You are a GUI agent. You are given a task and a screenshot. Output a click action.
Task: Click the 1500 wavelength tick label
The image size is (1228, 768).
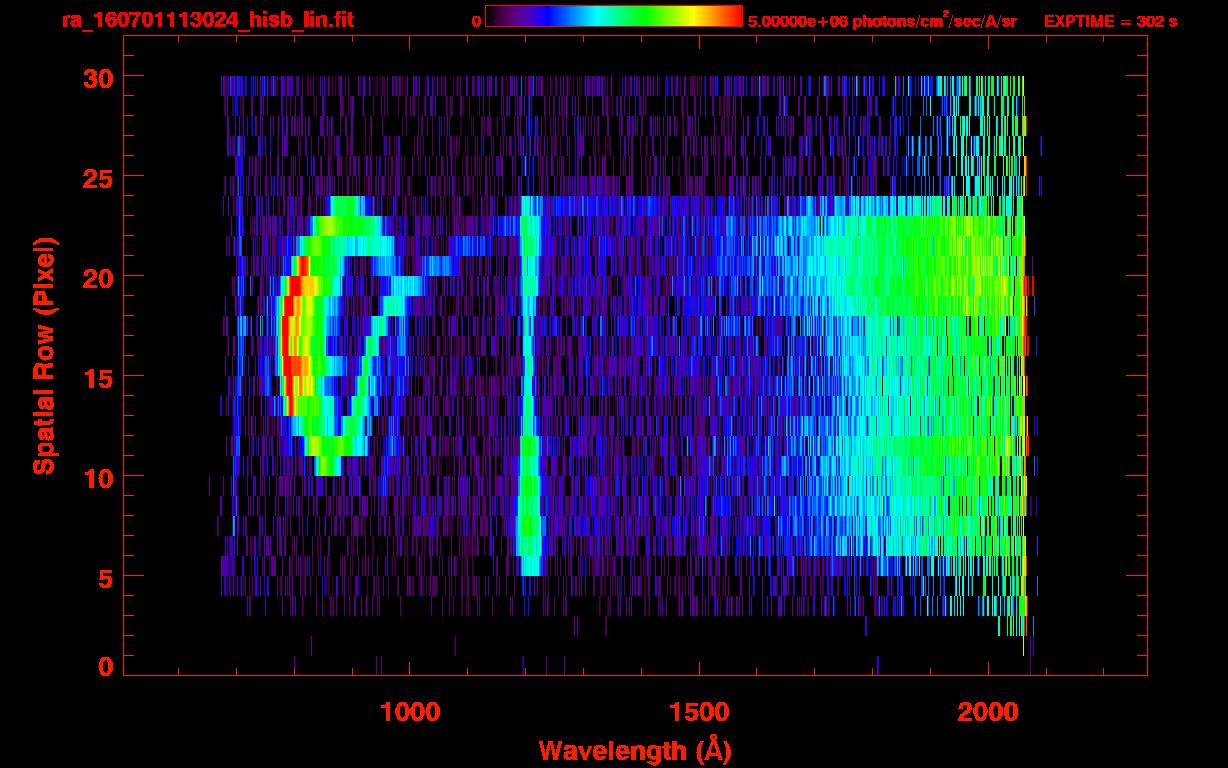(x=699, y=711)
